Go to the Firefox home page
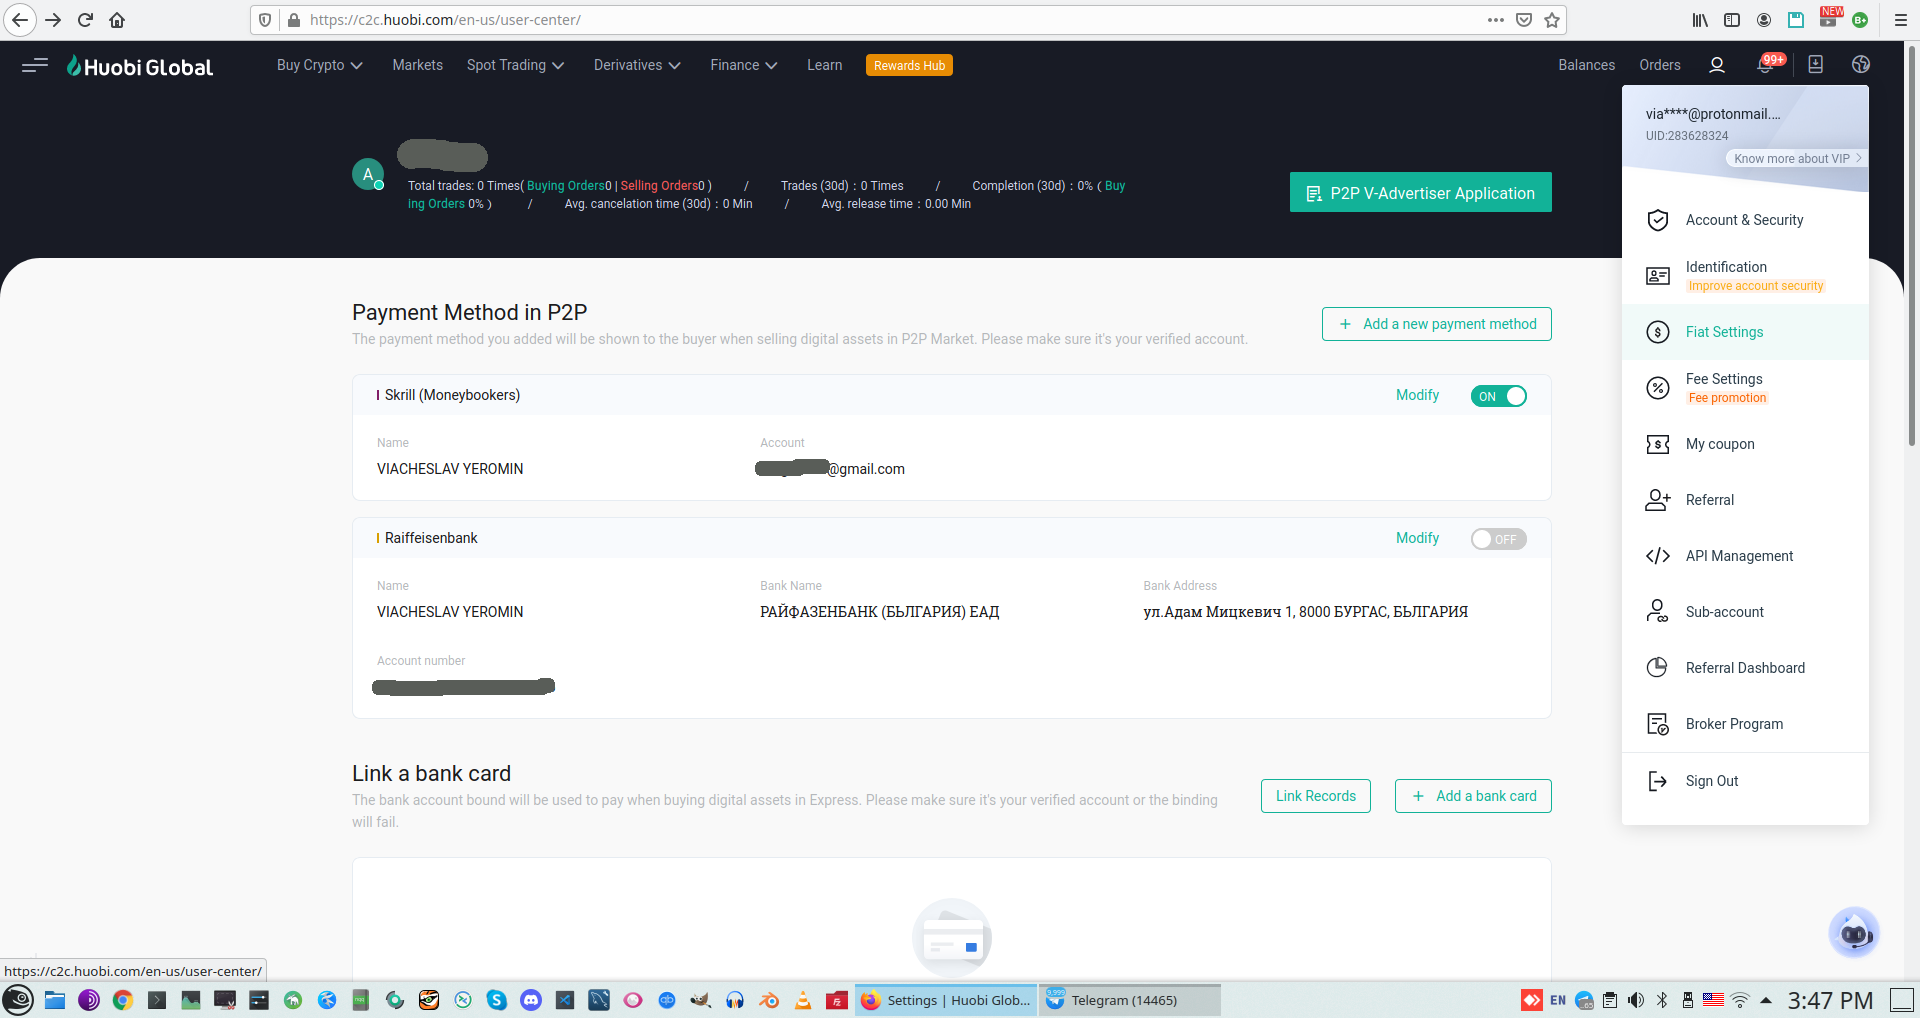 117,20
